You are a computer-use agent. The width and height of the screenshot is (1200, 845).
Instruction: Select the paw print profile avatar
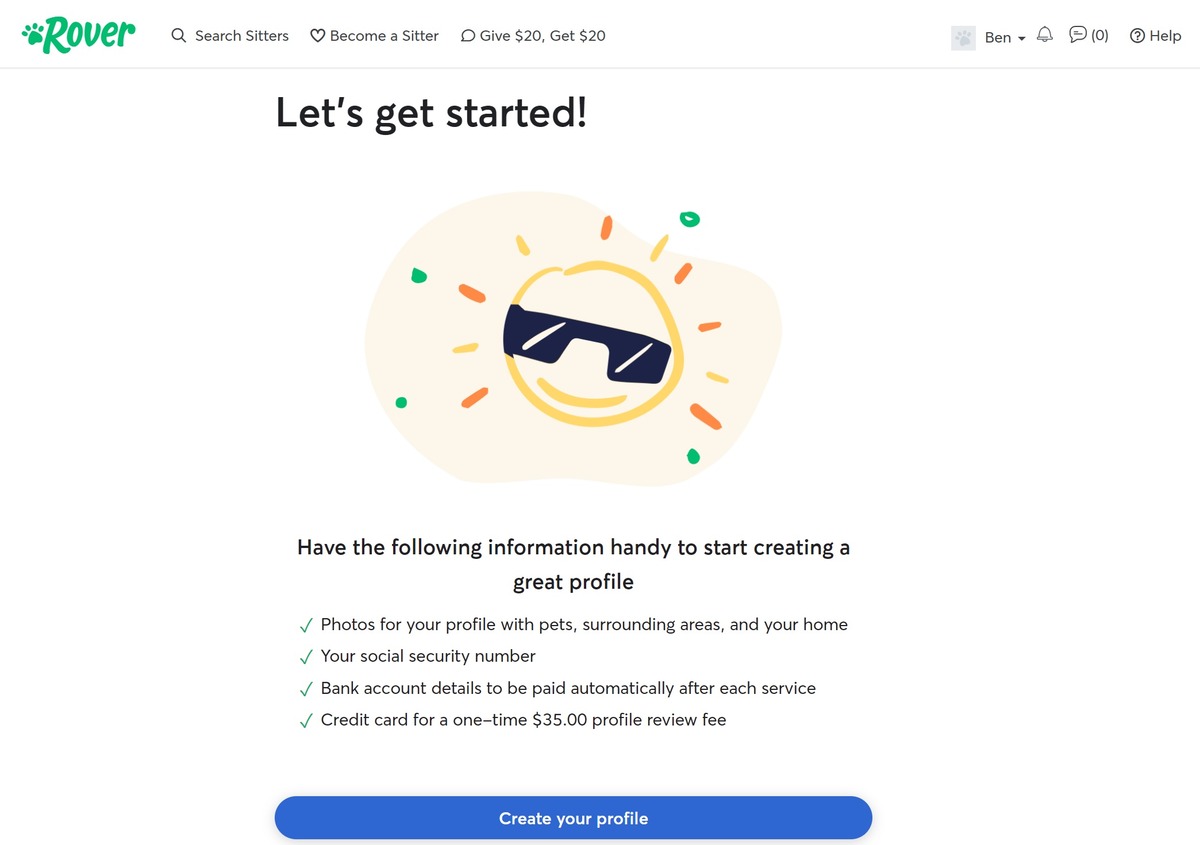(963, 37)
